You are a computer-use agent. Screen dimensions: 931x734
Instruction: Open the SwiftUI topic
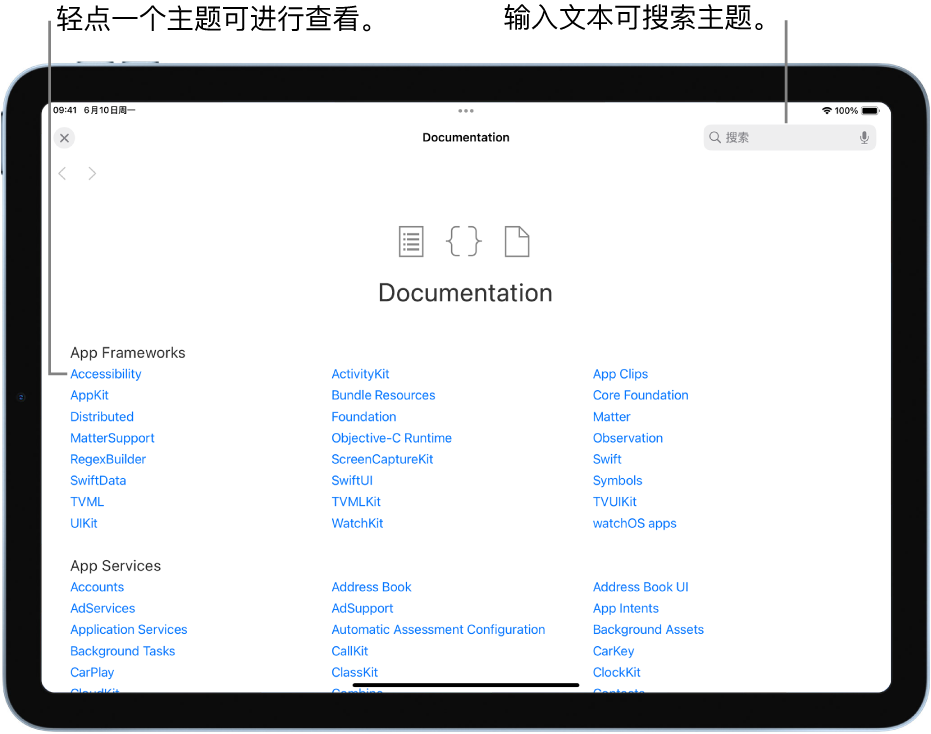click(352, 481)
